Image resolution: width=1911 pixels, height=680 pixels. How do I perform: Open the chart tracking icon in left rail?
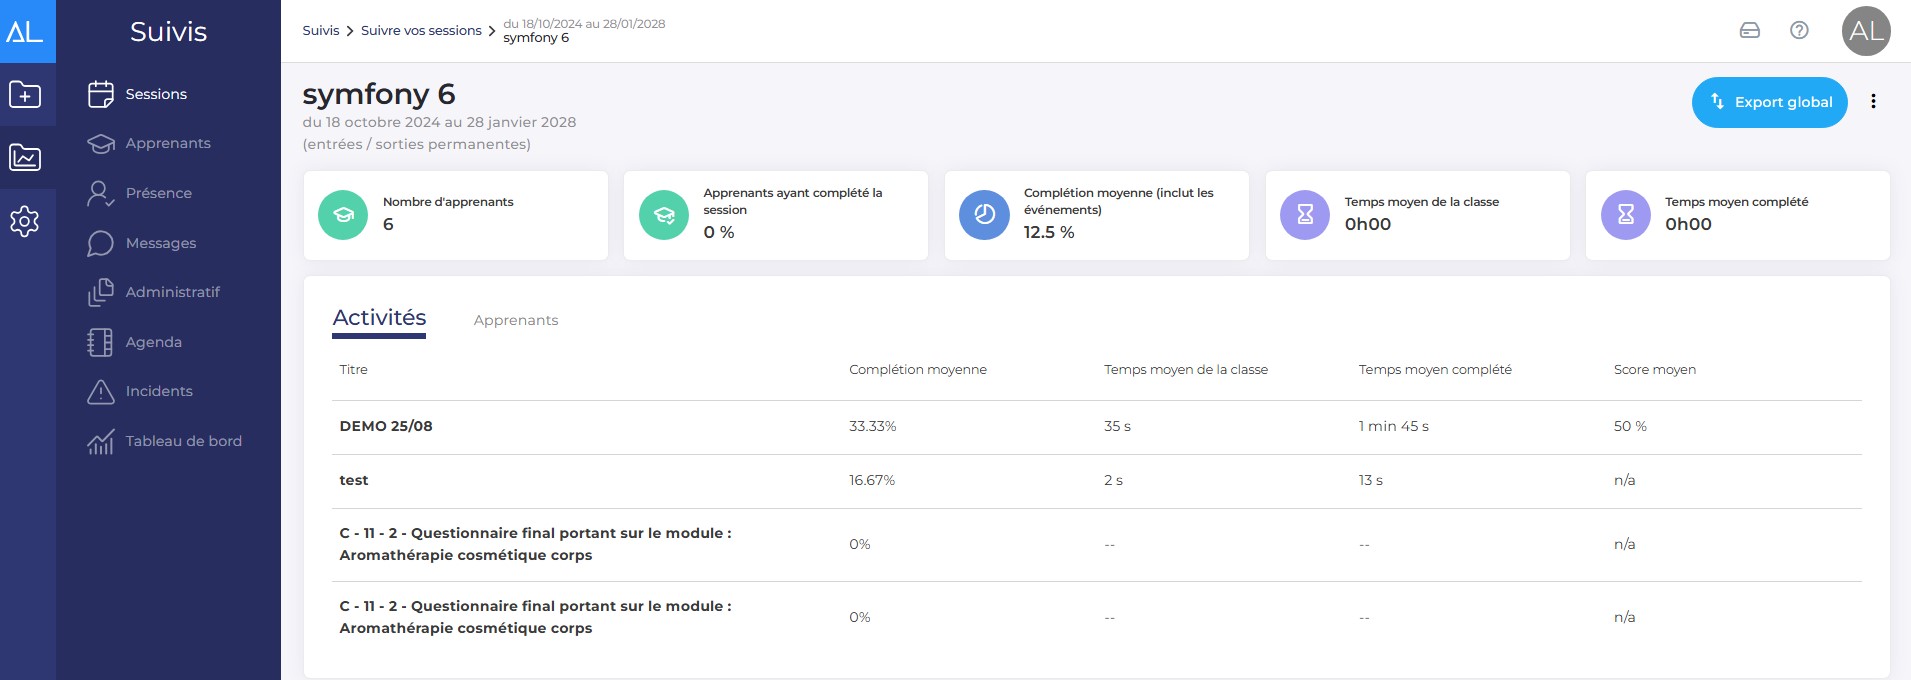pyautogui.click(x=25, y=157)
